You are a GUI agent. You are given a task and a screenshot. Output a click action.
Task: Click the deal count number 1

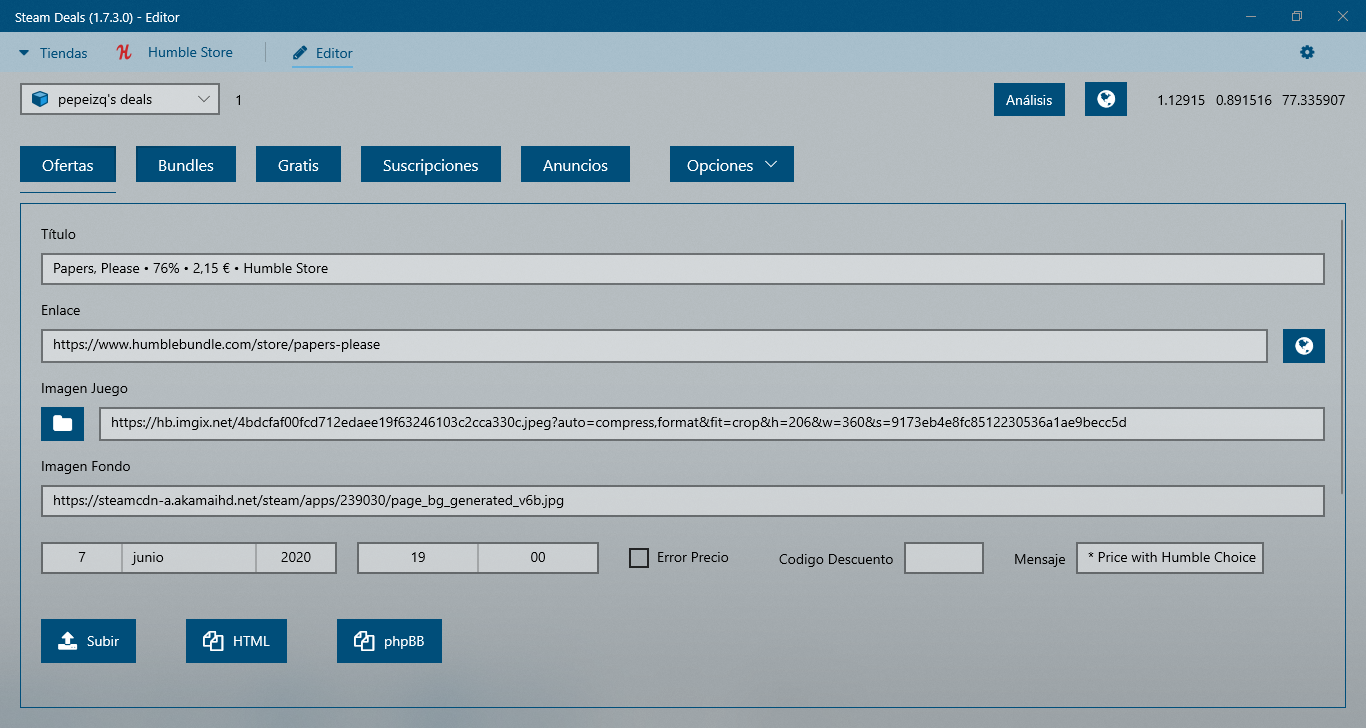(x=238, y=100)
